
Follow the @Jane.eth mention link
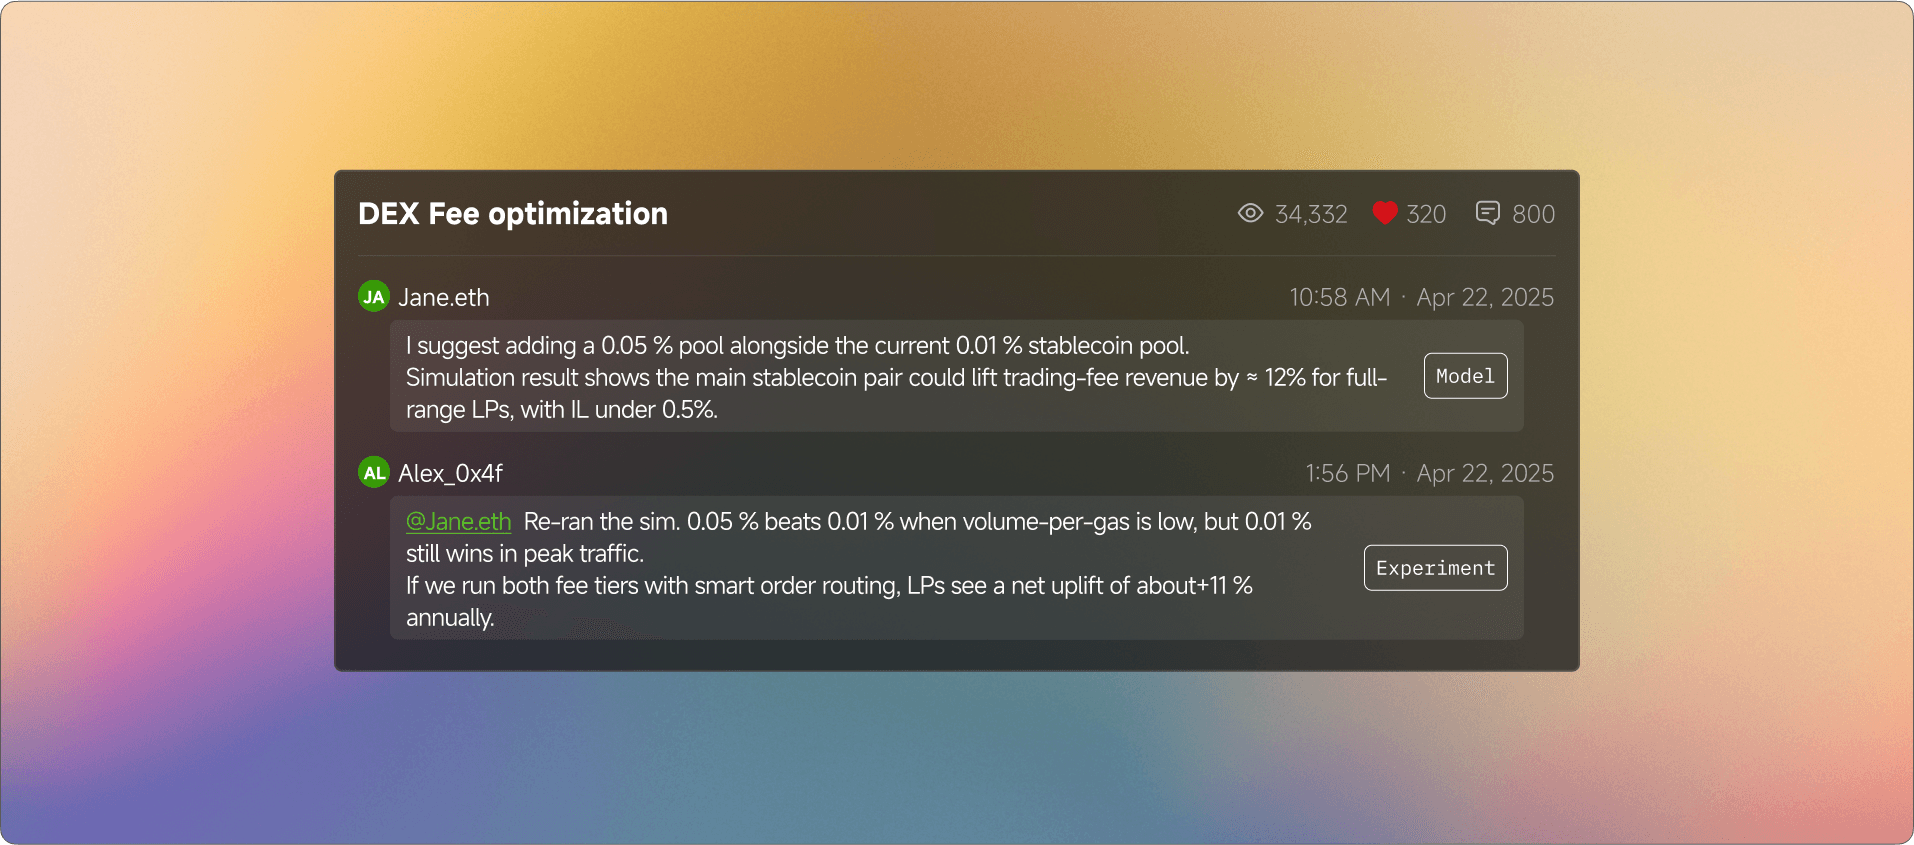tap(458, 521)
